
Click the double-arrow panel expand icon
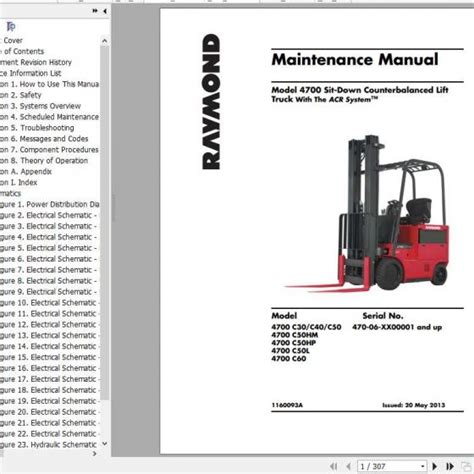pyautogui.click(x=95, y=11)
